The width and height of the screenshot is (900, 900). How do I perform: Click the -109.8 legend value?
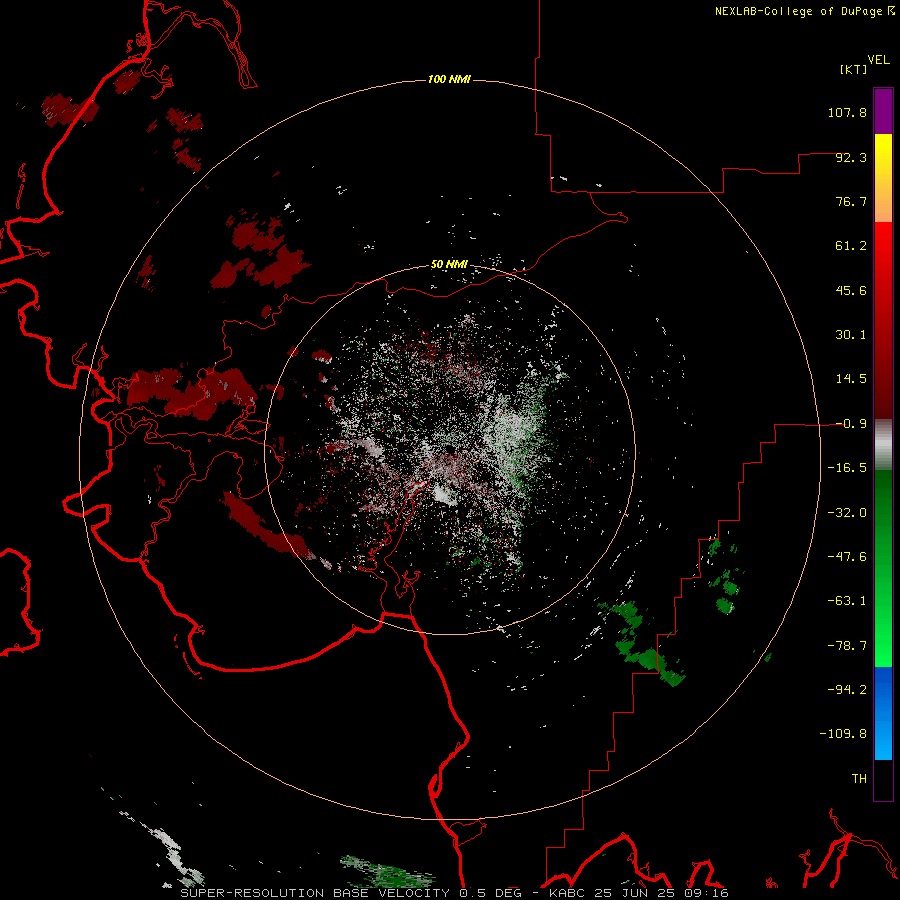(x=843, y=734)
